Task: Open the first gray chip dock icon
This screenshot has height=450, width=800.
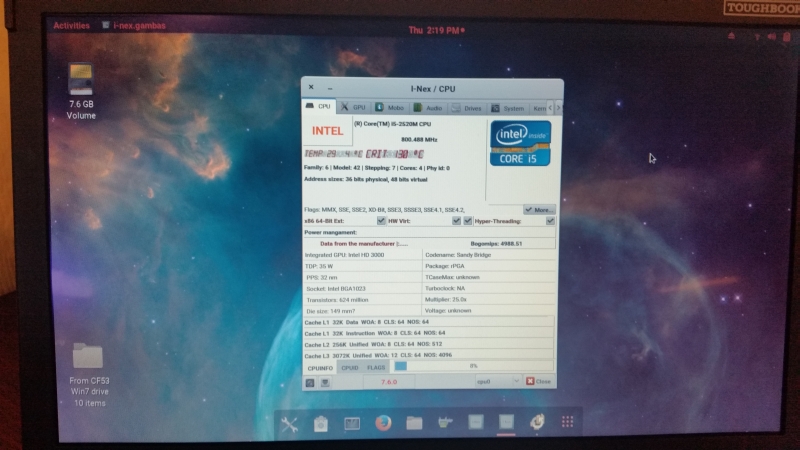Action: [476, 422]
